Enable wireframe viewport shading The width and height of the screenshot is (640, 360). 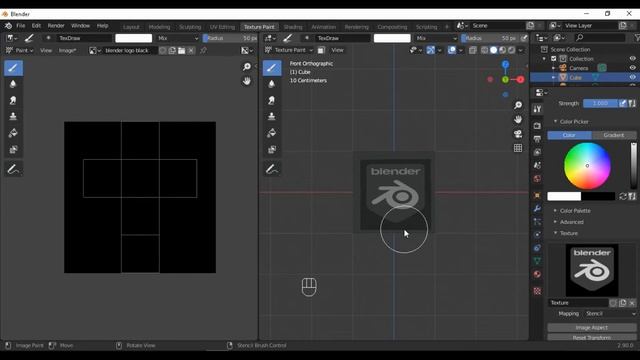coord(484,50)
